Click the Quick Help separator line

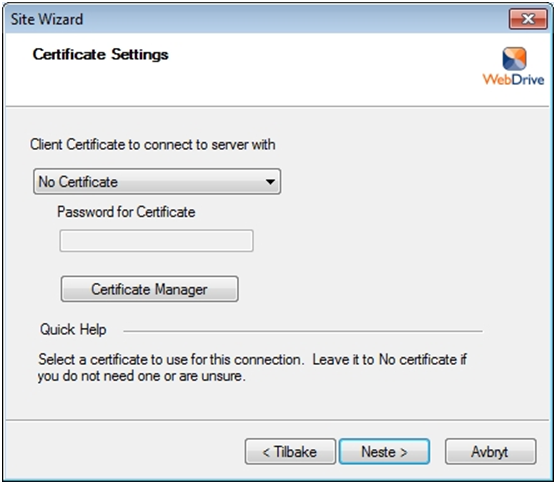coord(303,332)
